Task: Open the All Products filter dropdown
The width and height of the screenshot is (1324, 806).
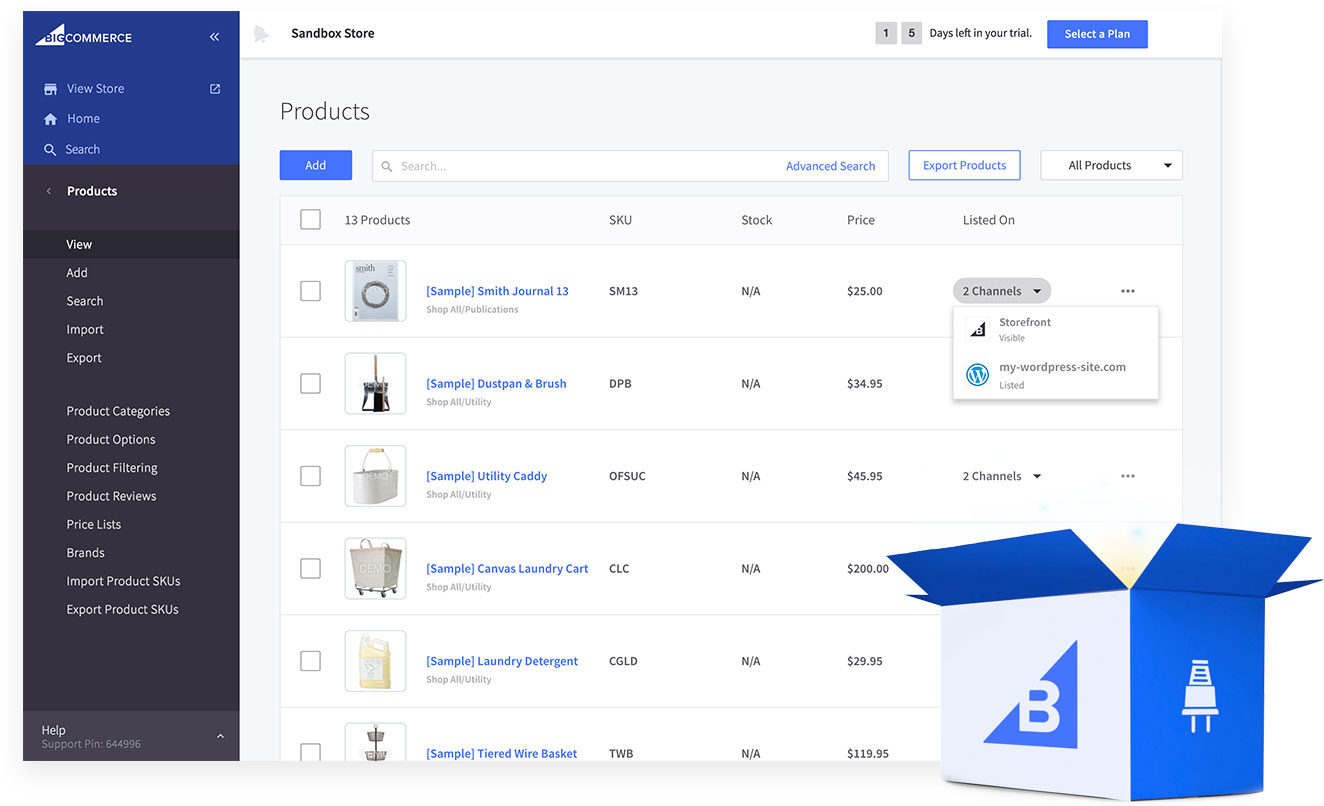Action: [1111, 165]
